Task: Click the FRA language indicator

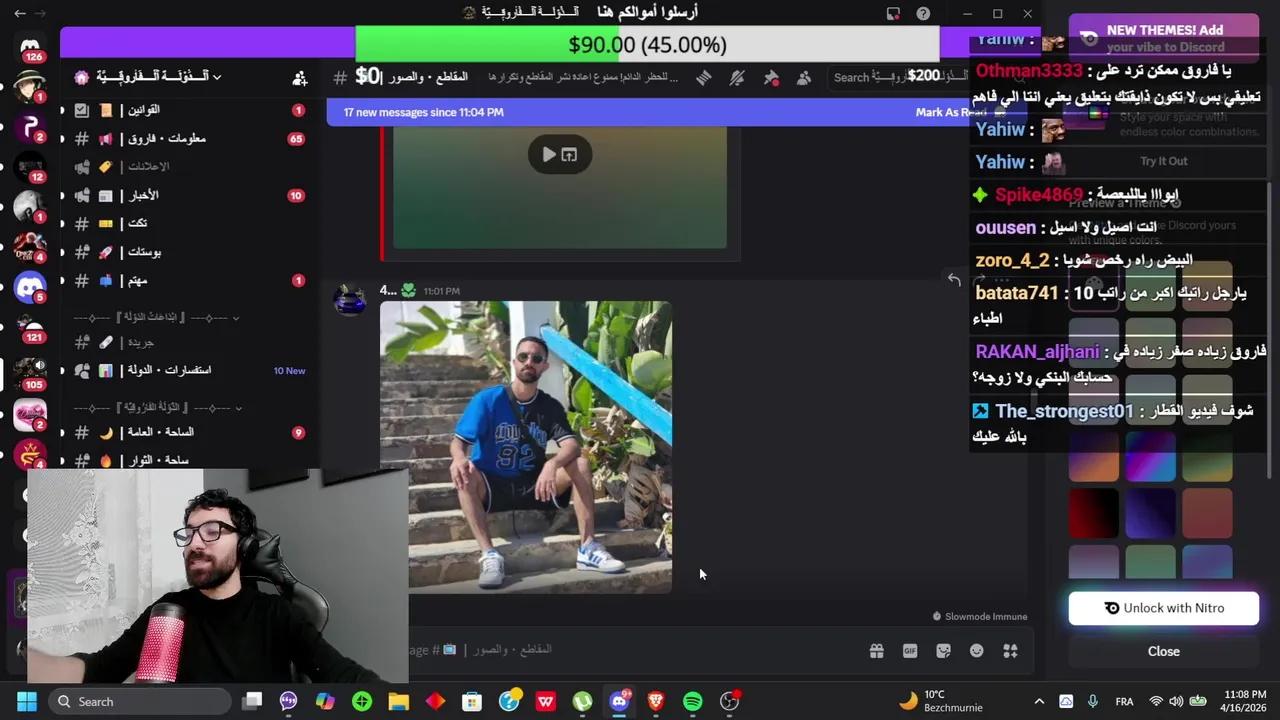Action: [1124, 702]
